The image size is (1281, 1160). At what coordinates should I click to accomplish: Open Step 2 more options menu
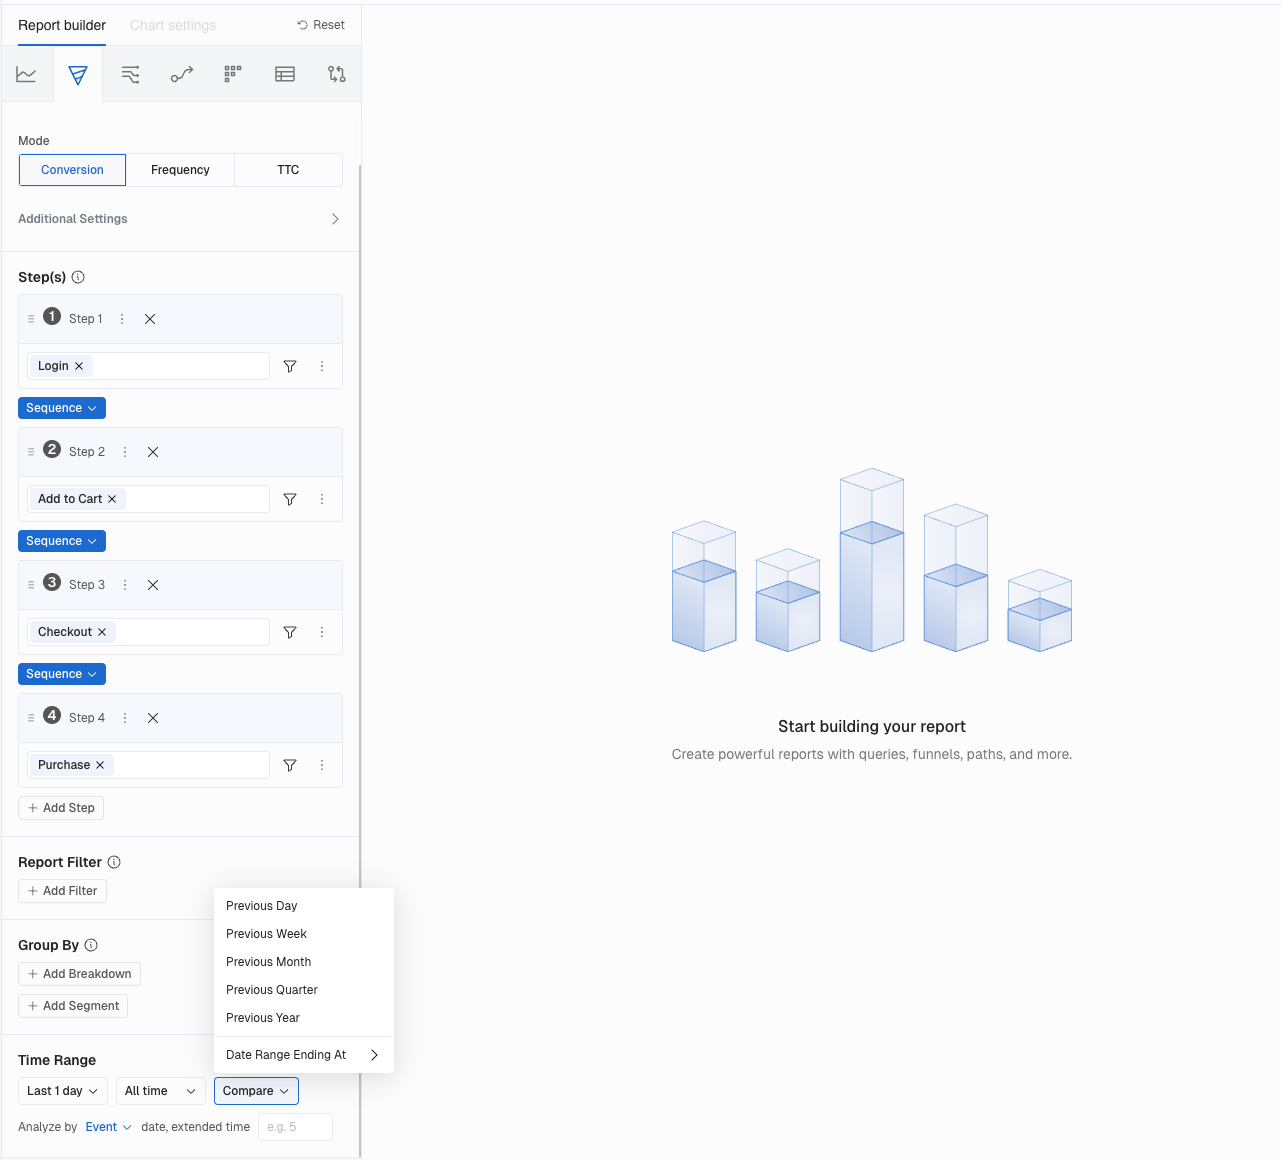125,452
